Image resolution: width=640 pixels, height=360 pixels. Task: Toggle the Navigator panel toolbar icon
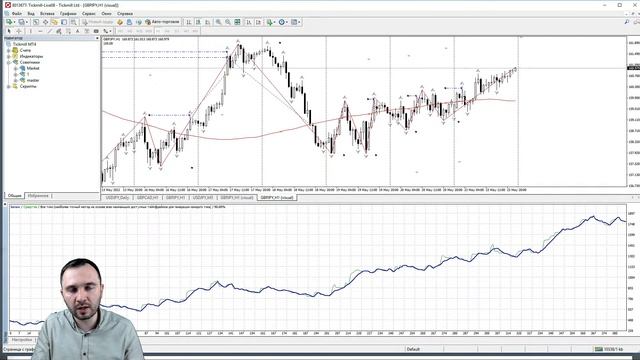(55, 22)
